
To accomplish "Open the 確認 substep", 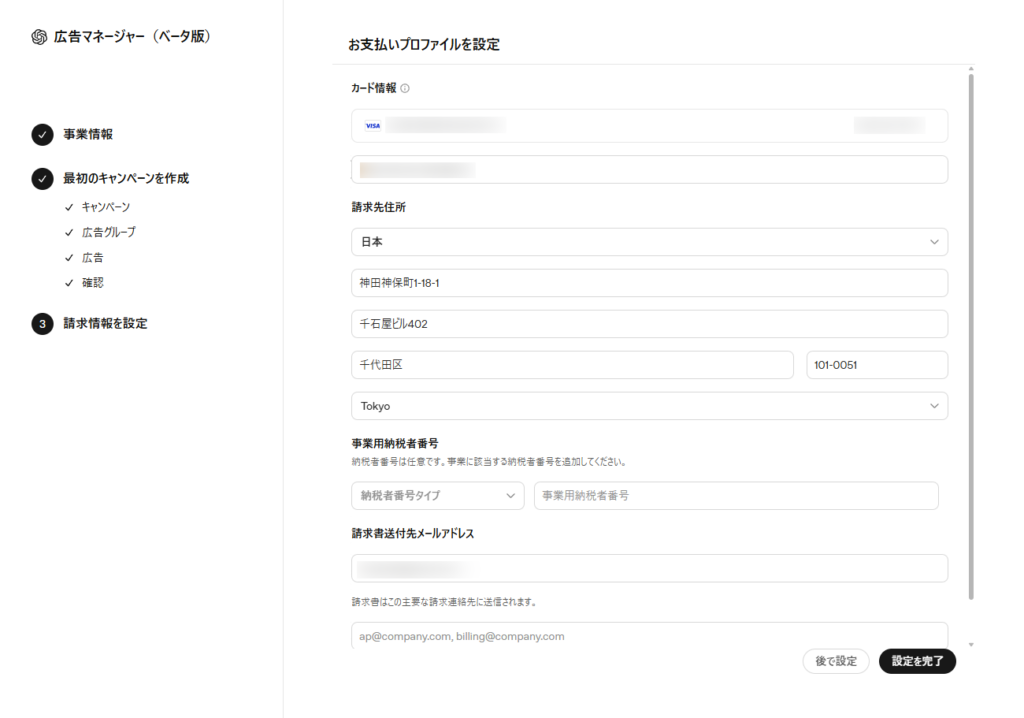I will tap(92, 283).
